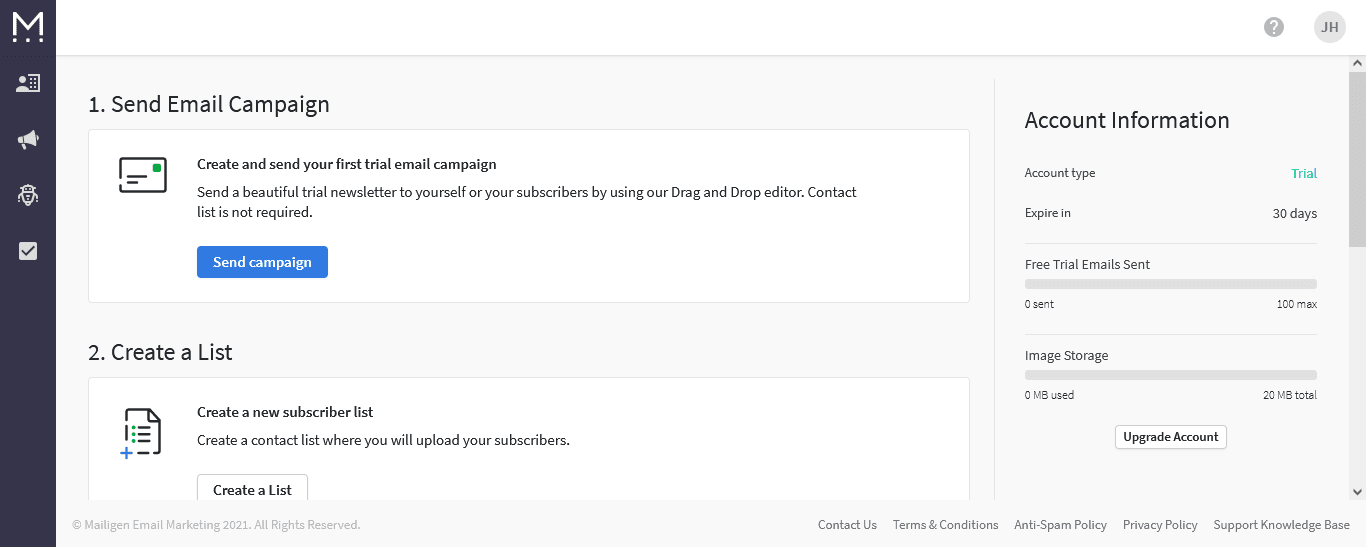Click the email campaign envelope icon

142,175
